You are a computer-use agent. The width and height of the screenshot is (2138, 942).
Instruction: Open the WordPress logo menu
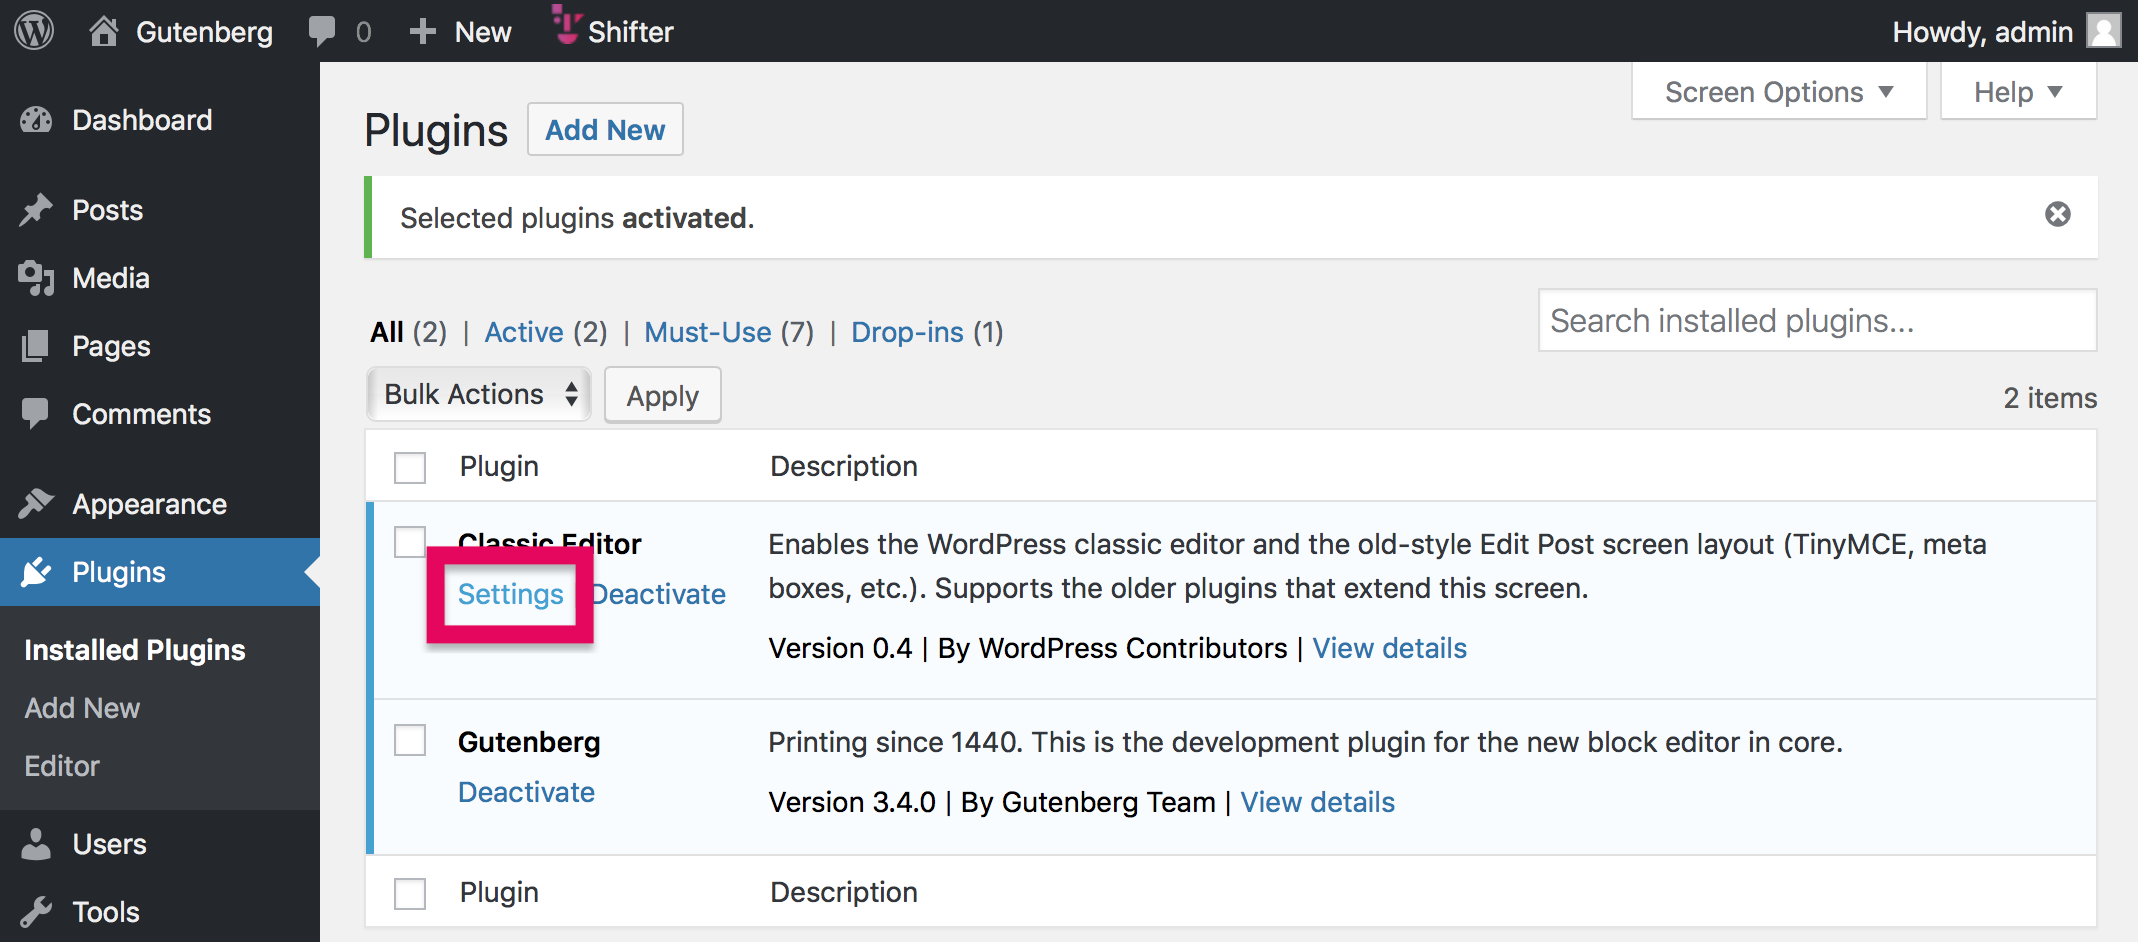[x=34, y=31]
